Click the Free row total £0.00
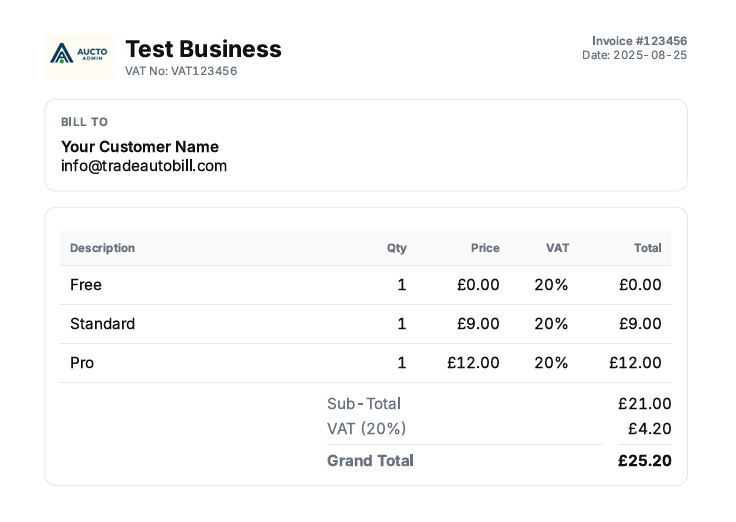Viewport: 736px width, 522px height. click(x=640, y=284)
